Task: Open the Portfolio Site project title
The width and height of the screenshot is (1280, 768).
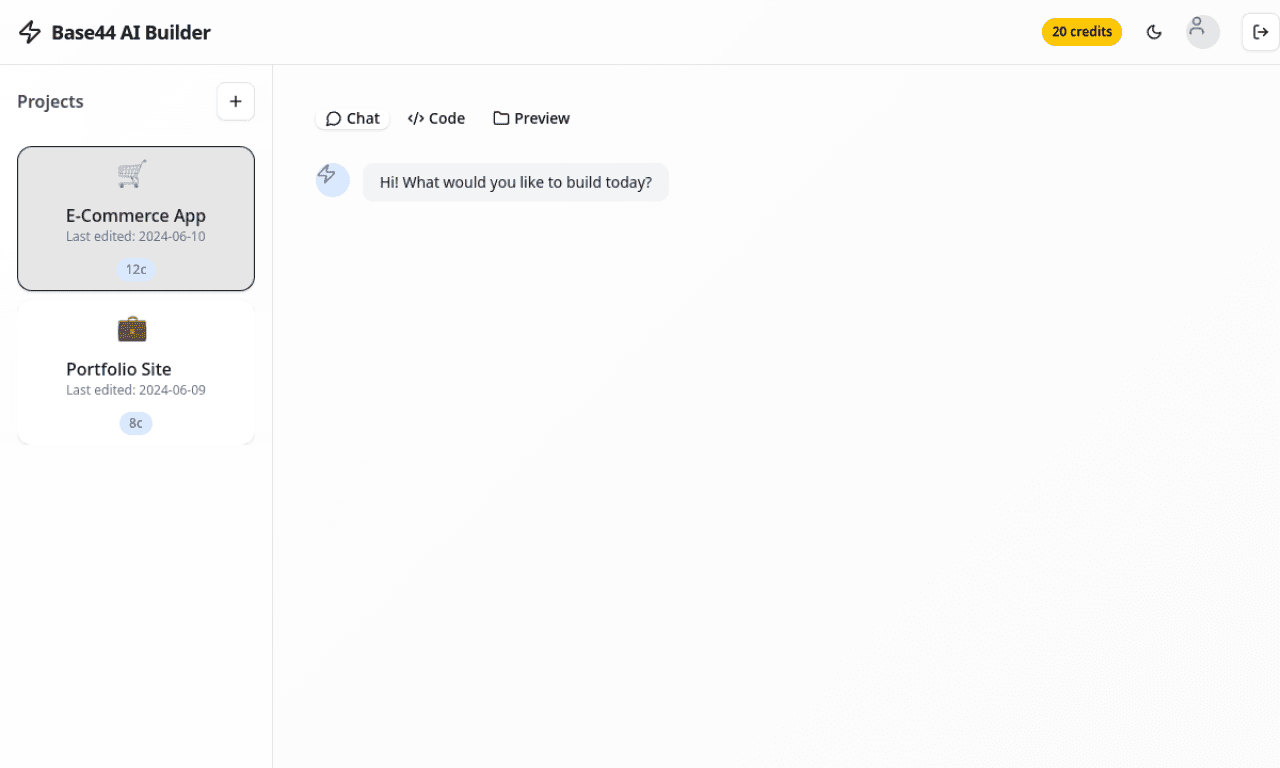Action: [119, 369]
